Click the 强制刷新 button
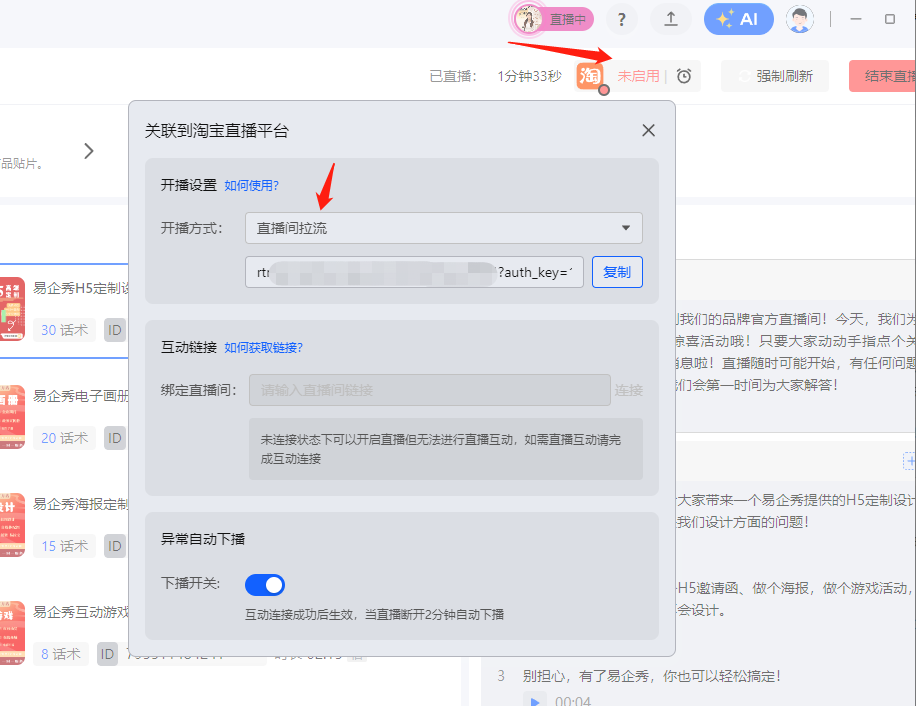 point(775,76)
